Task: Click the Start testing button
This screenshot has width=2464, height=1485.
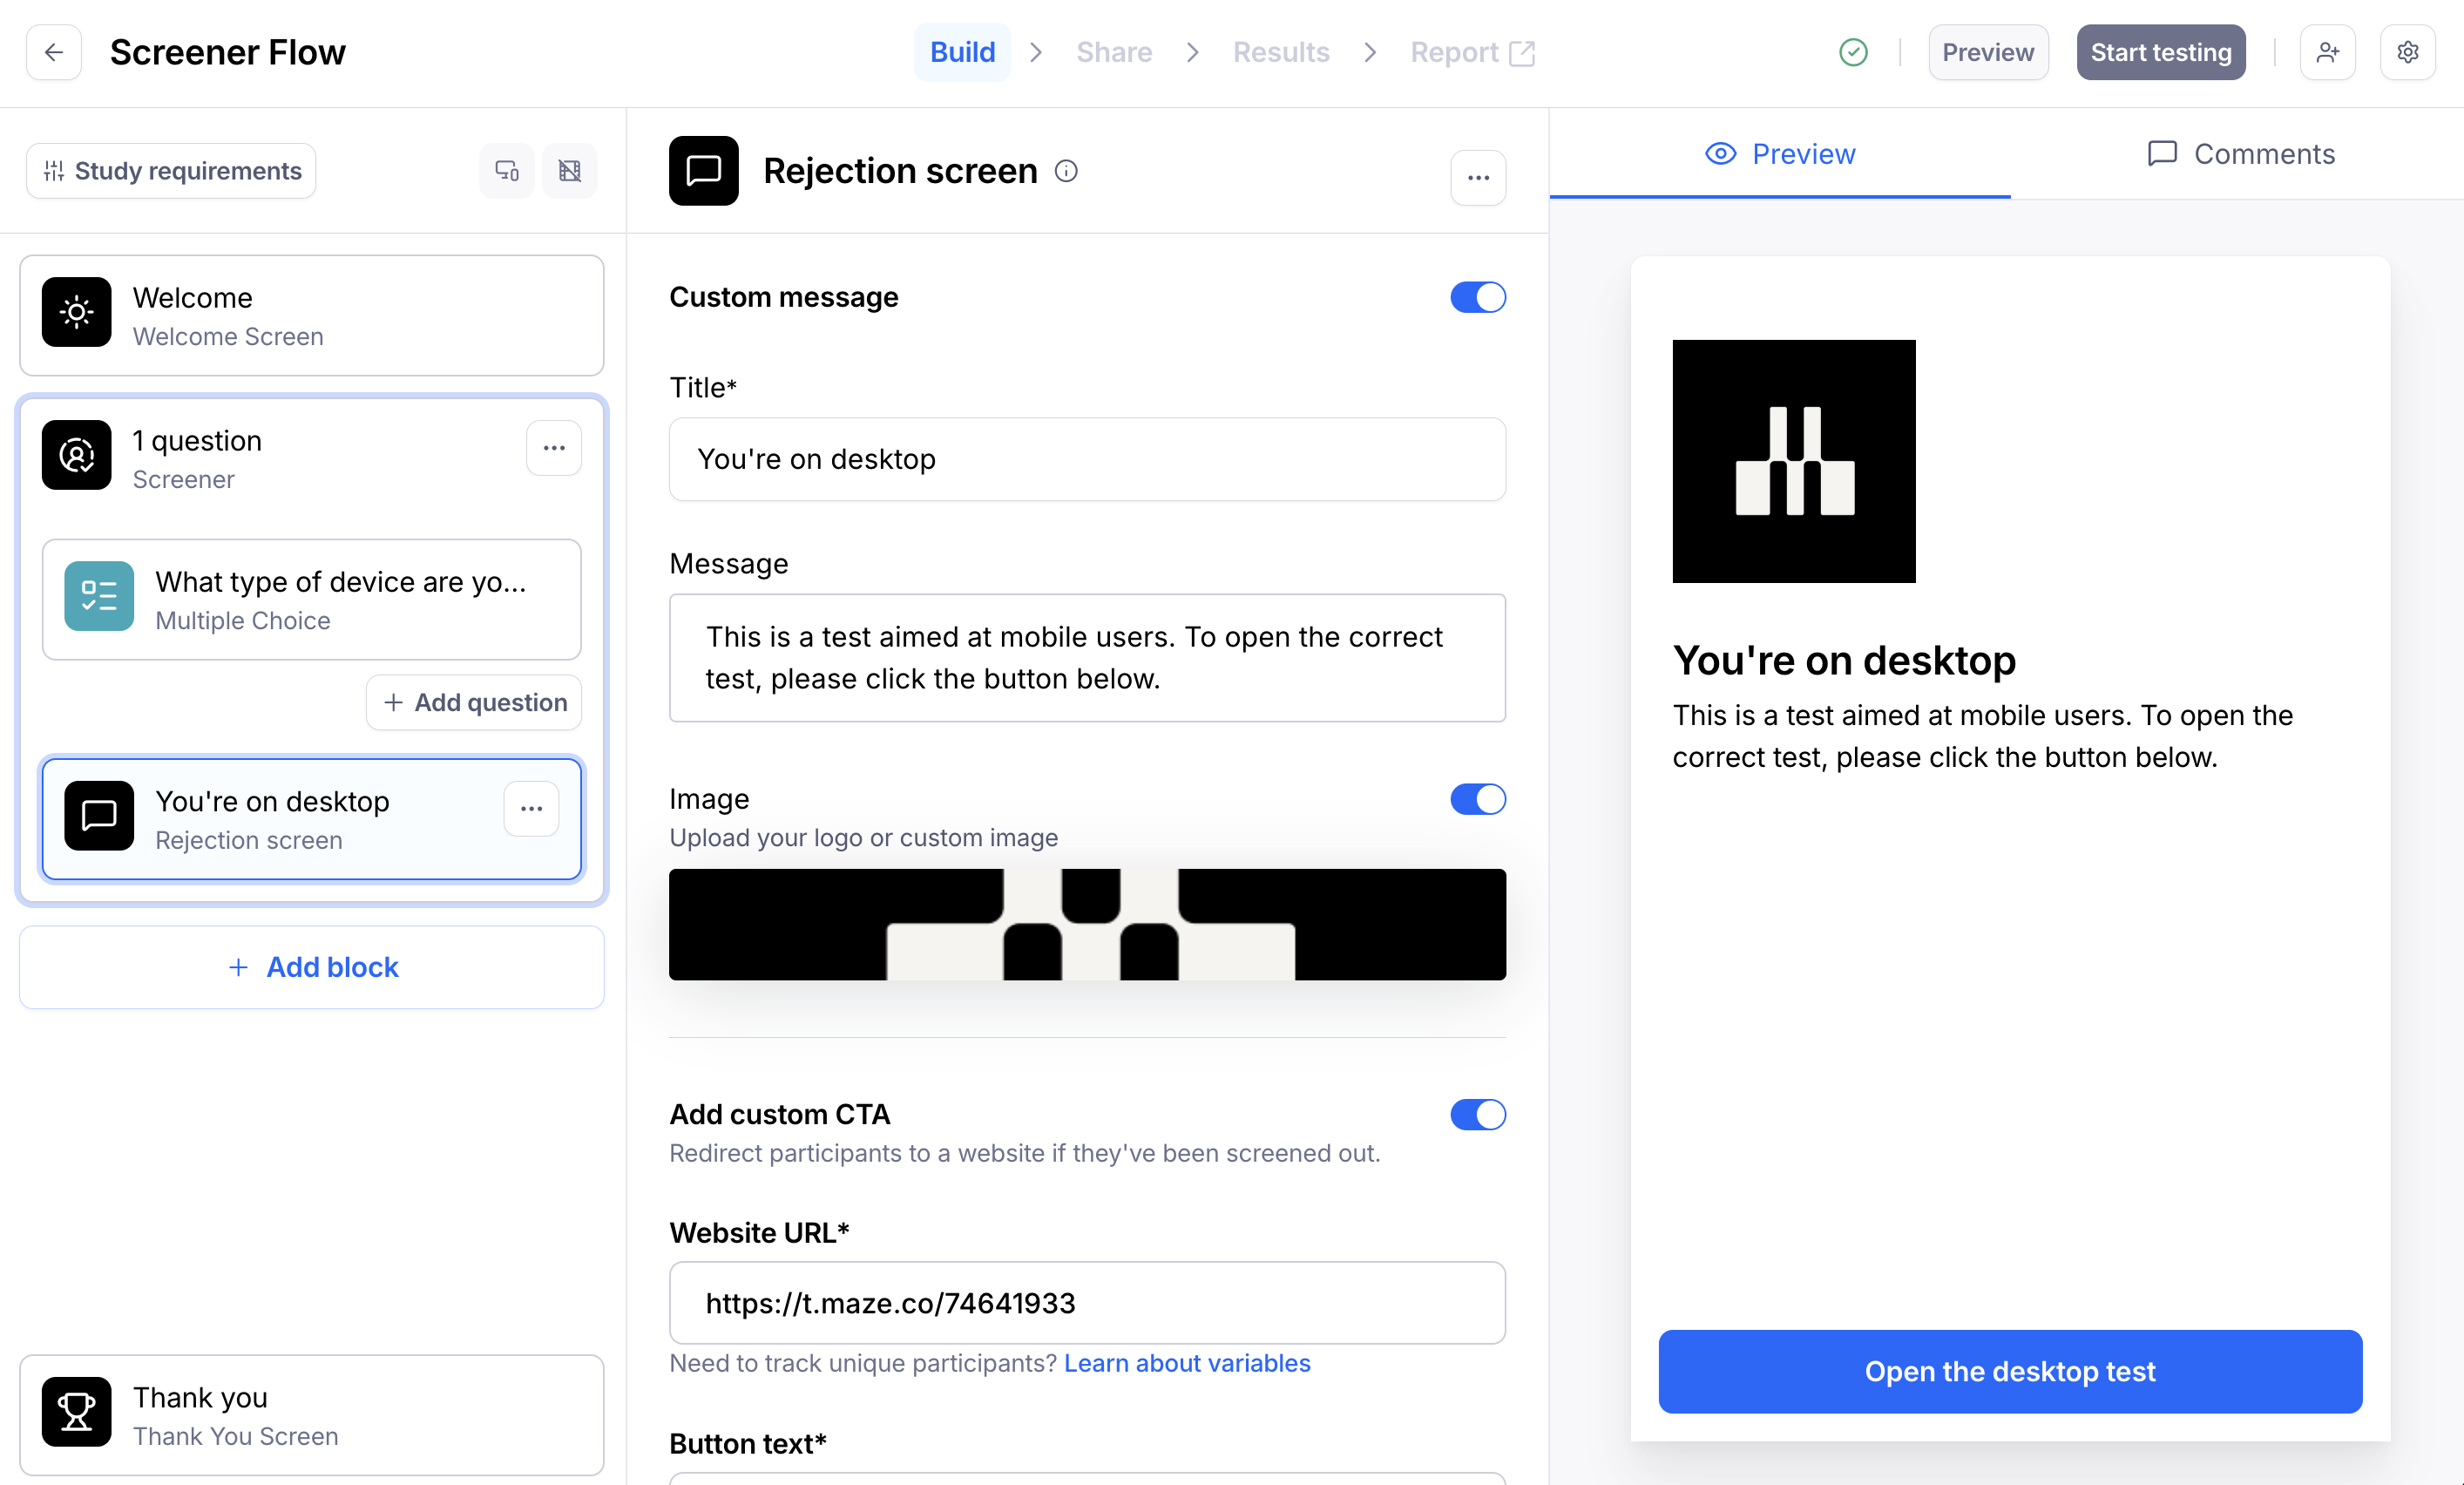Action: tap(2160, 52)
